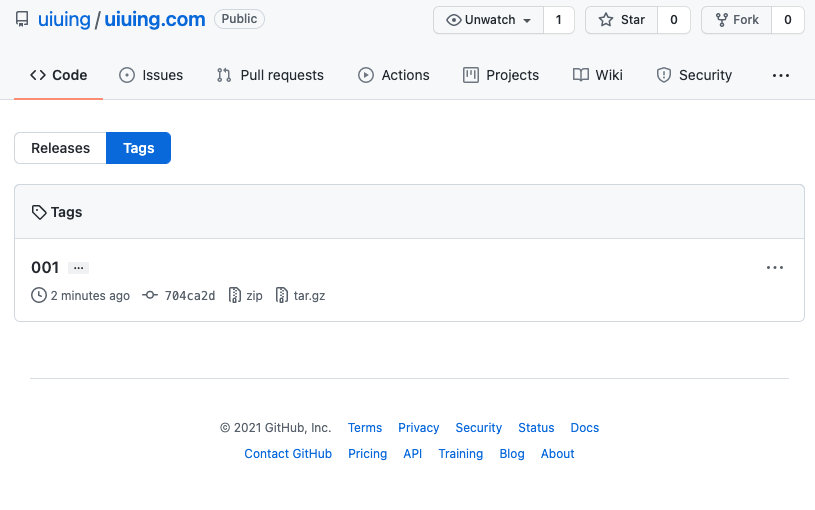815x510 pixels.
Task: Select the blue Tags toggle button
Action: click(x=138, y=148)
